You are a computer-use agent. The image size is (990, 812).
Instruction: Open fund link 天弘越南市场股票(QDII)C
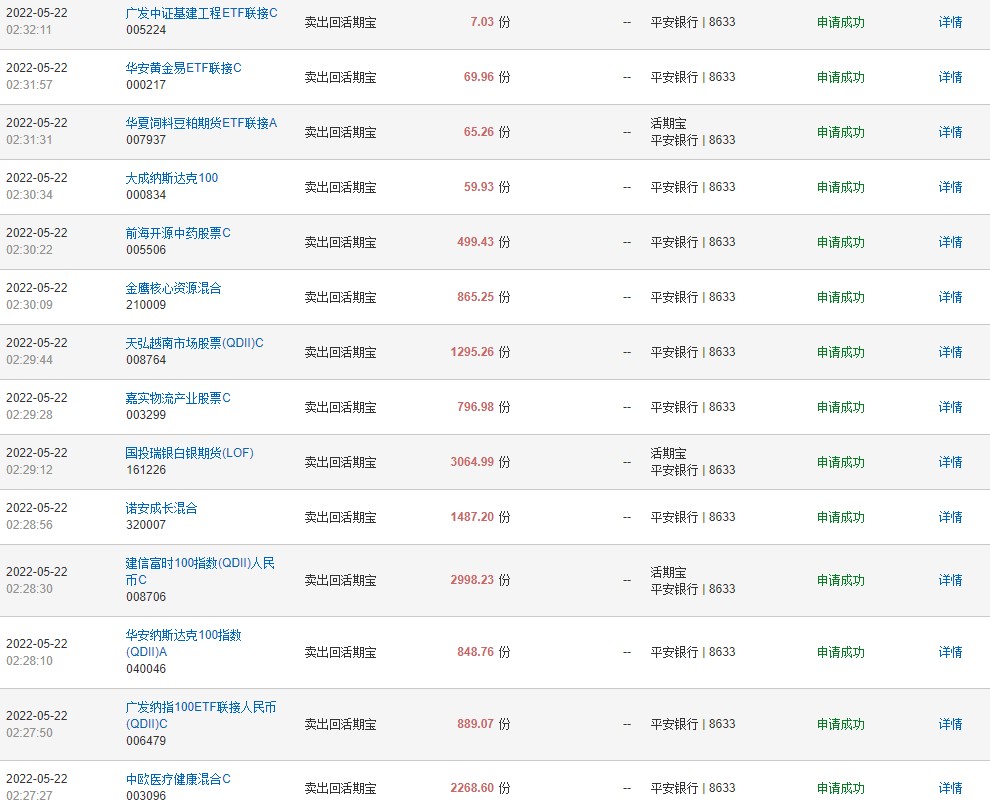194,343
